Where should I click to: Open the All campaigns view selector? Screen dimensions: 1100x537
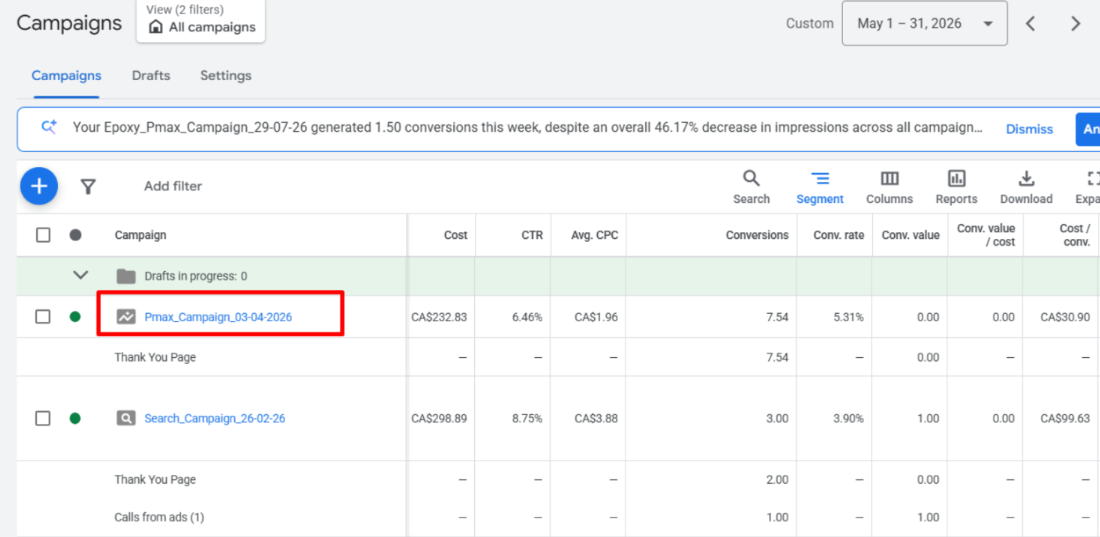click(x=201, y=21)
